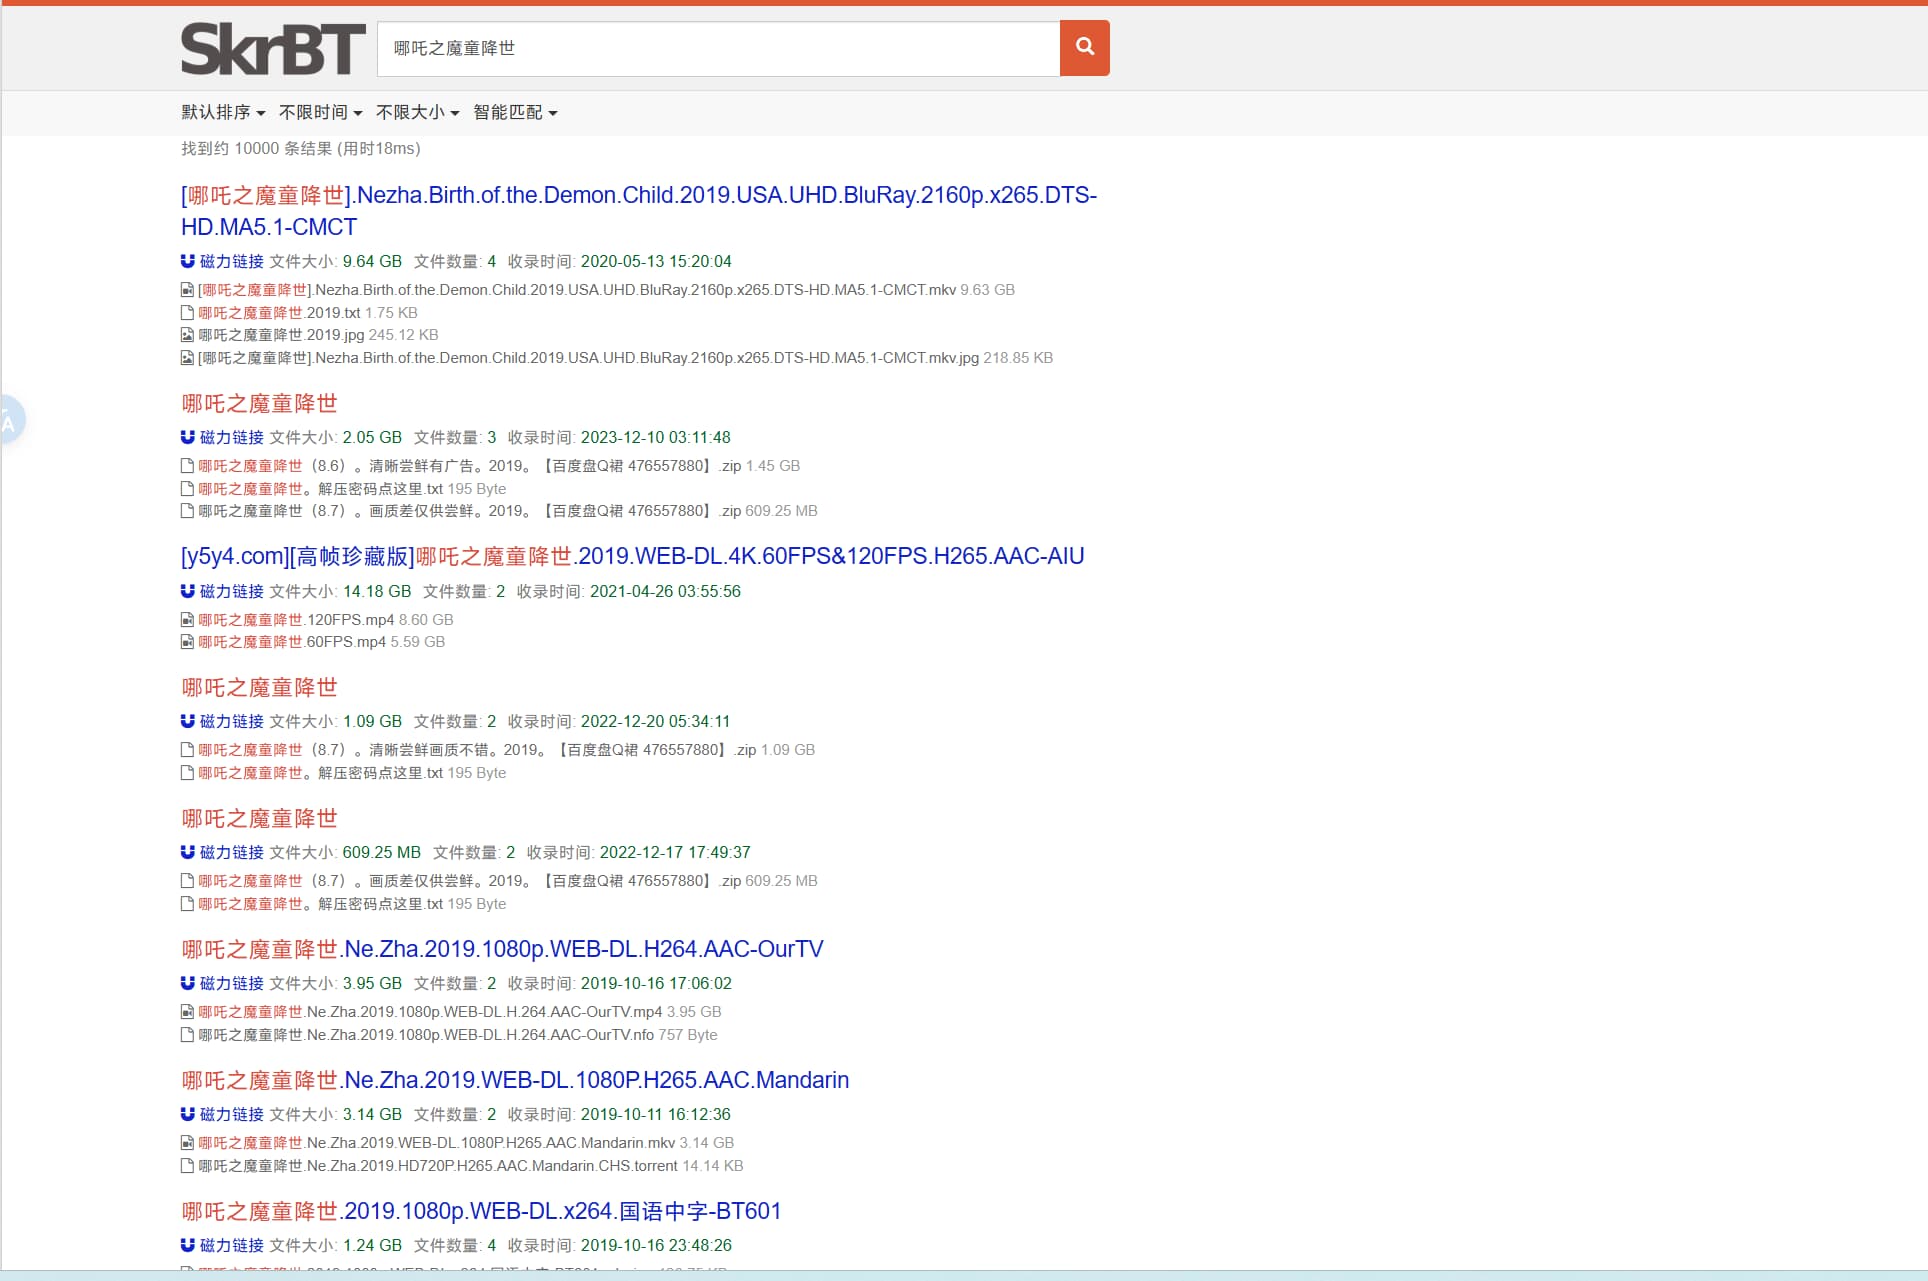Viewport: 1928px width, 1281px height.
Task: Click the 磁力链接 link dated 2023-12-10
Action: [231, 437]
